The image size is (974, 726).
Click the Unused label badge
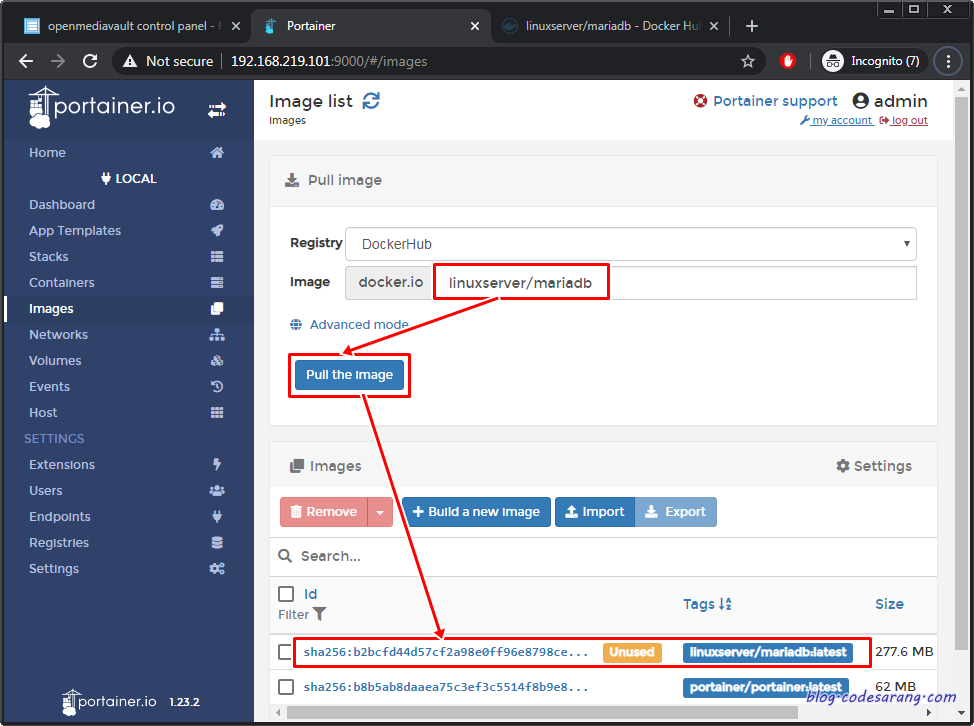632,652
